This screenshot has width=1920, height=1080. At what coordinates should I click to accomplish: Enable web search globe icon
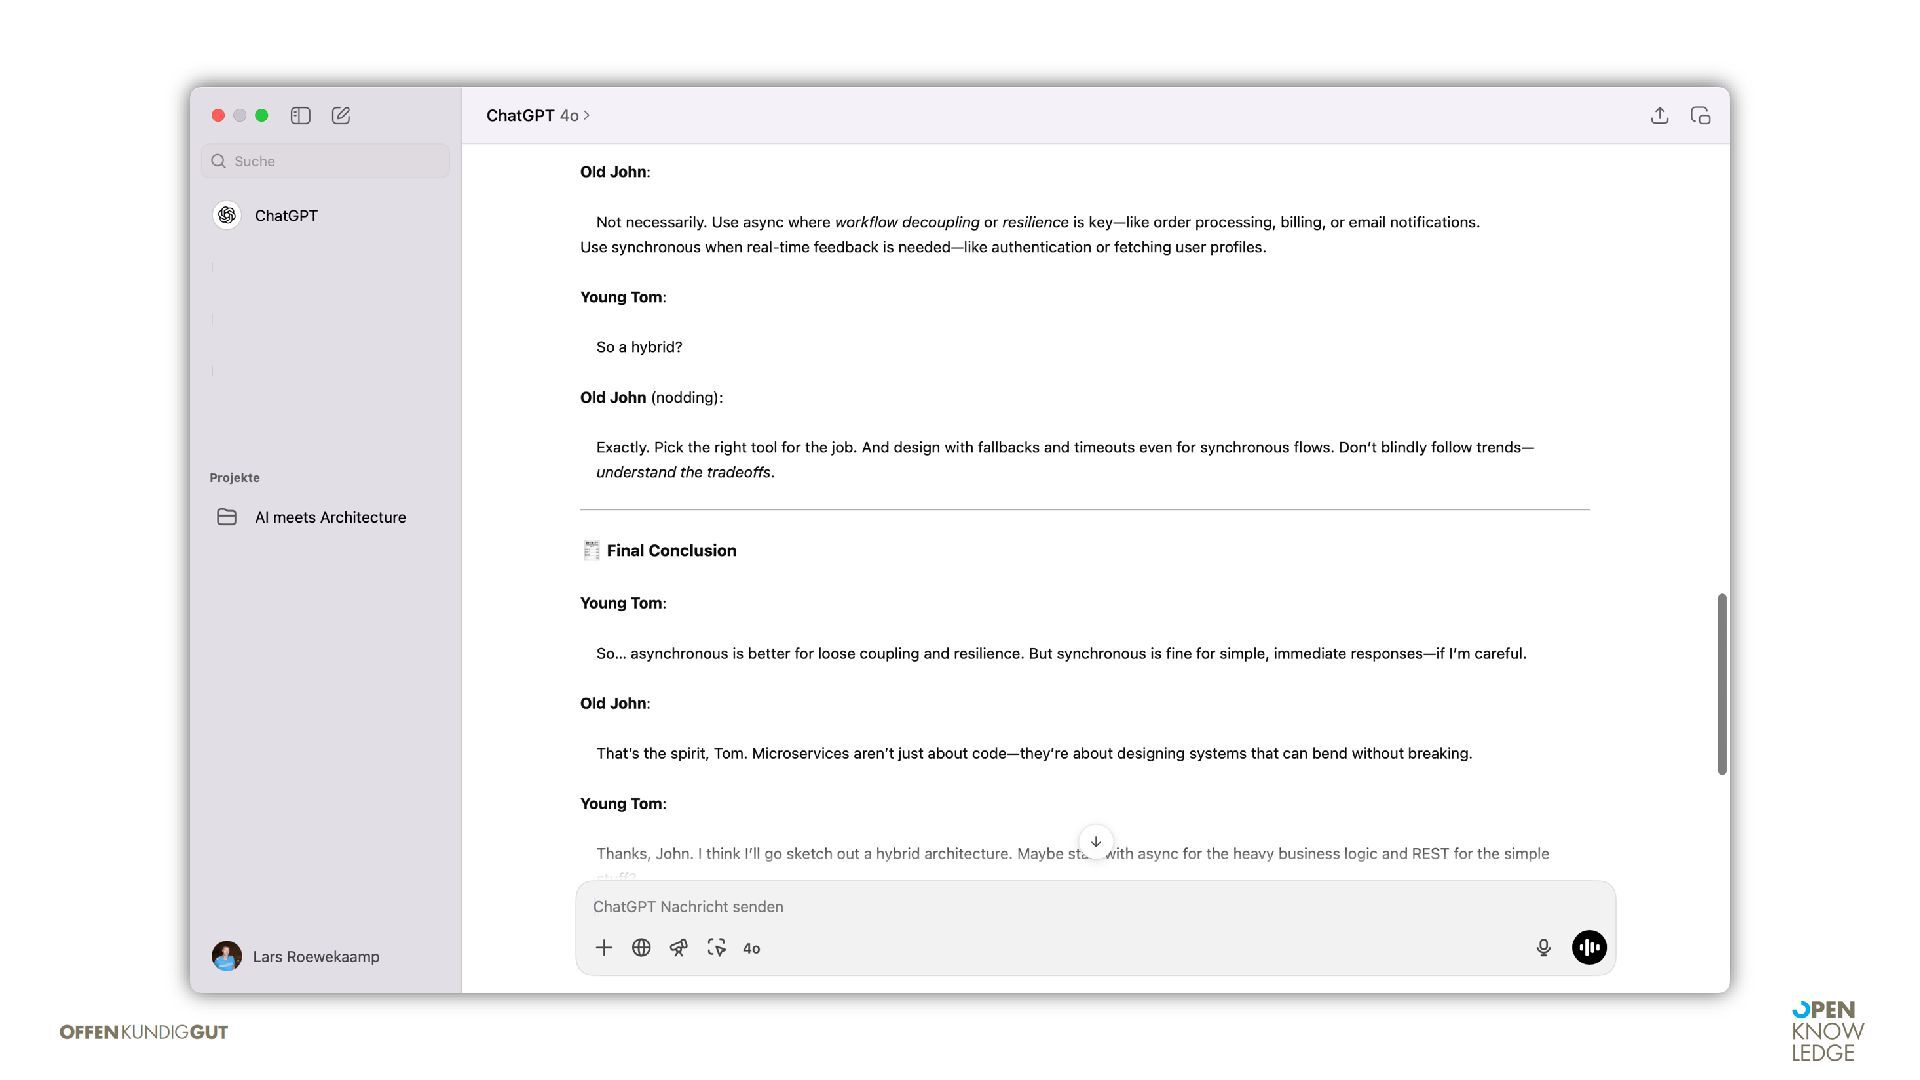641,948
